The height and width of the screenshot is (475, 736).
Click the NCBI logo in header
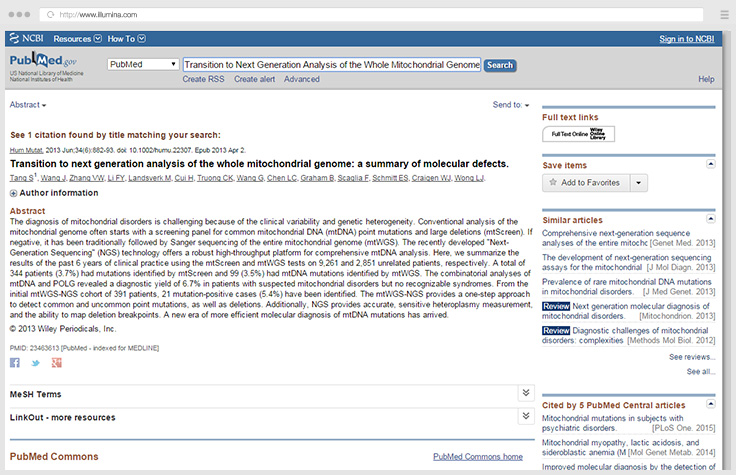pos(27,39)
